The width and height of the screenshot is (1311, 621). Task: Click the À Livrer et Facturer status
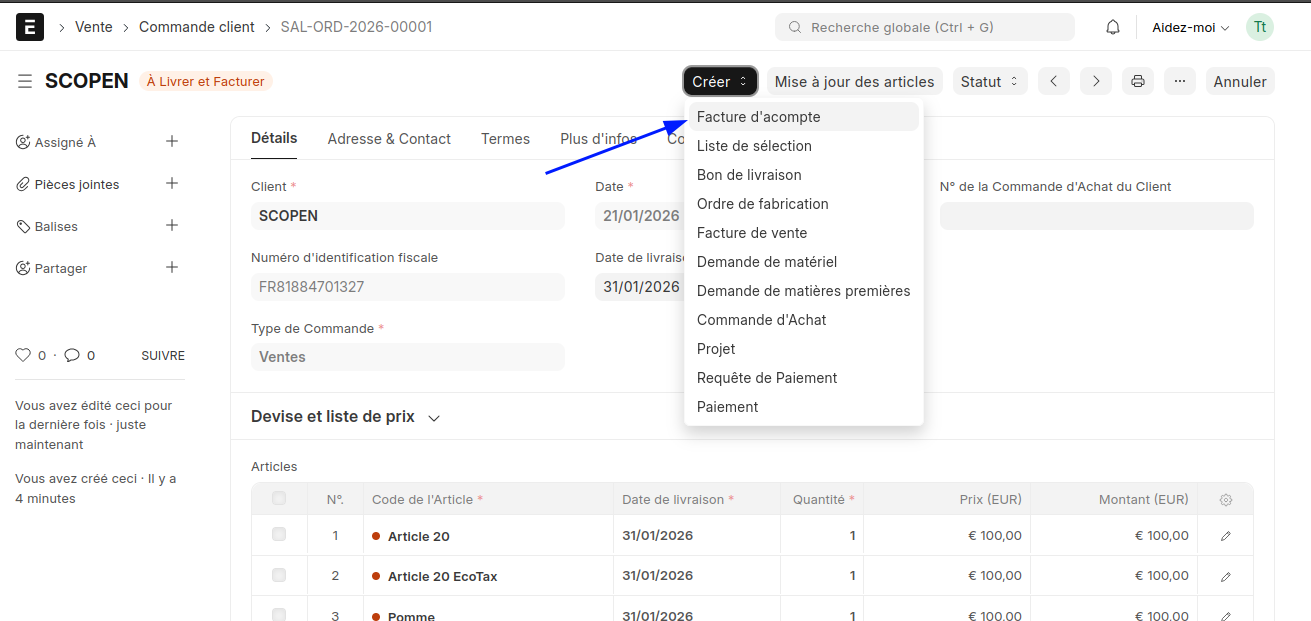205,81
